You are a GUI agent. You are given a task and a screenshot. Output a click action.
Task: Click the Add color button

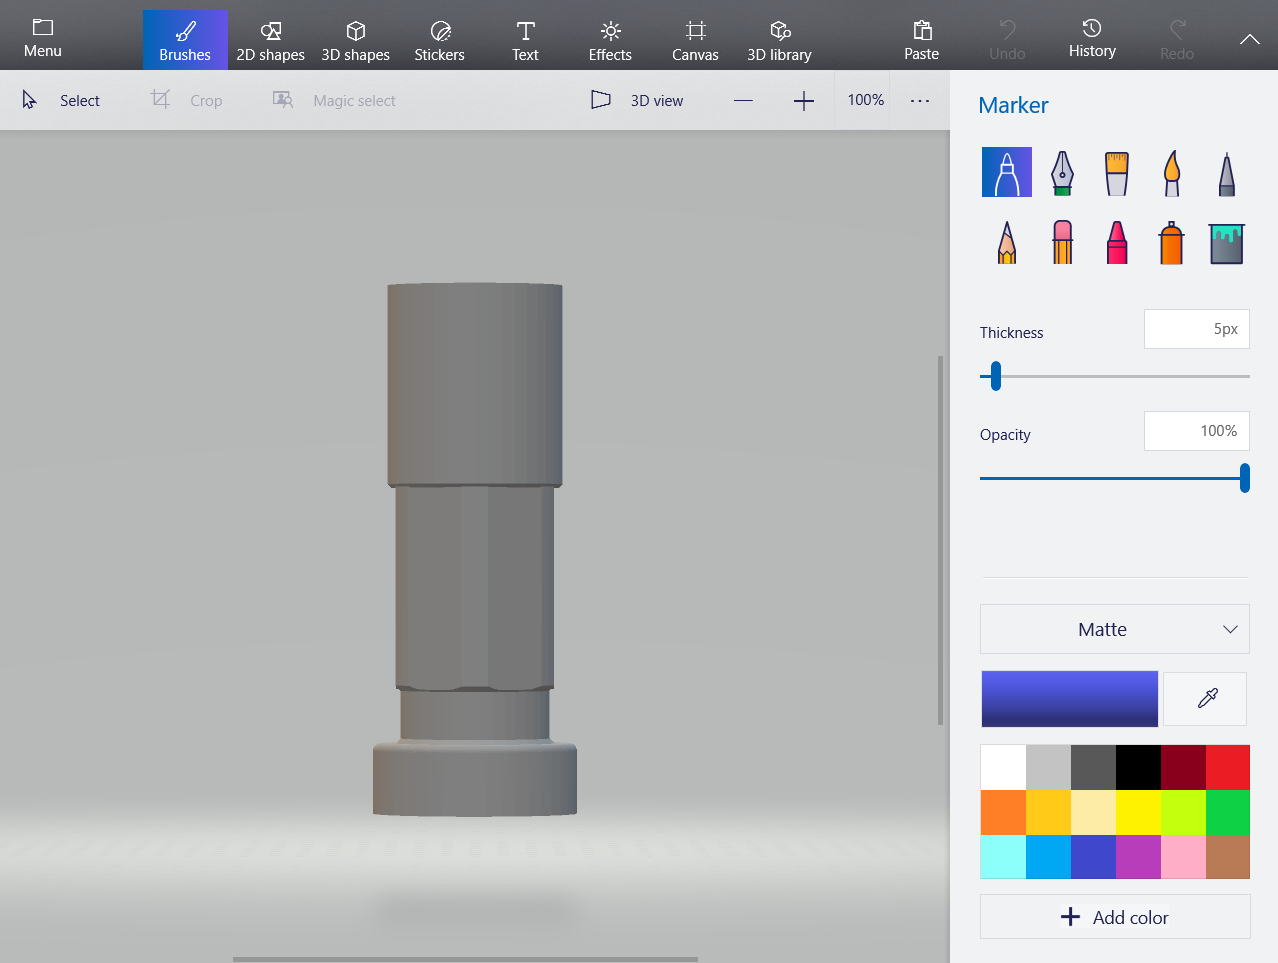point(1114,917)
